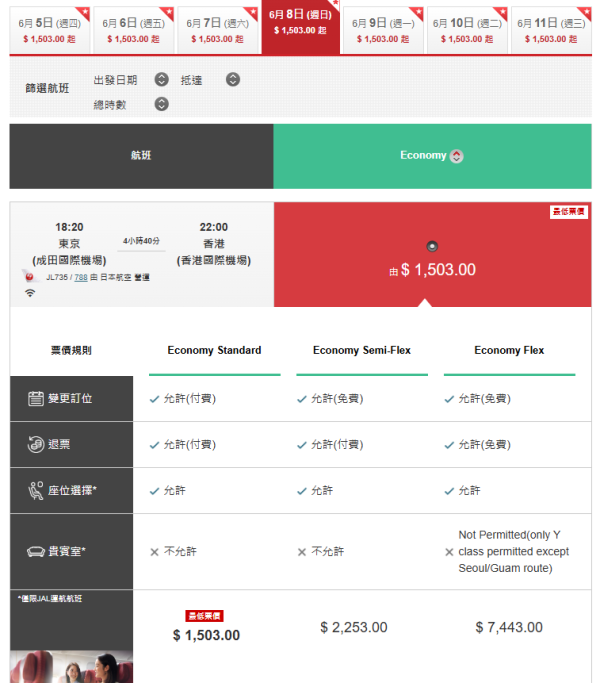
Task: Click the 退票 refund icon
Action: [x=36, y=444]
